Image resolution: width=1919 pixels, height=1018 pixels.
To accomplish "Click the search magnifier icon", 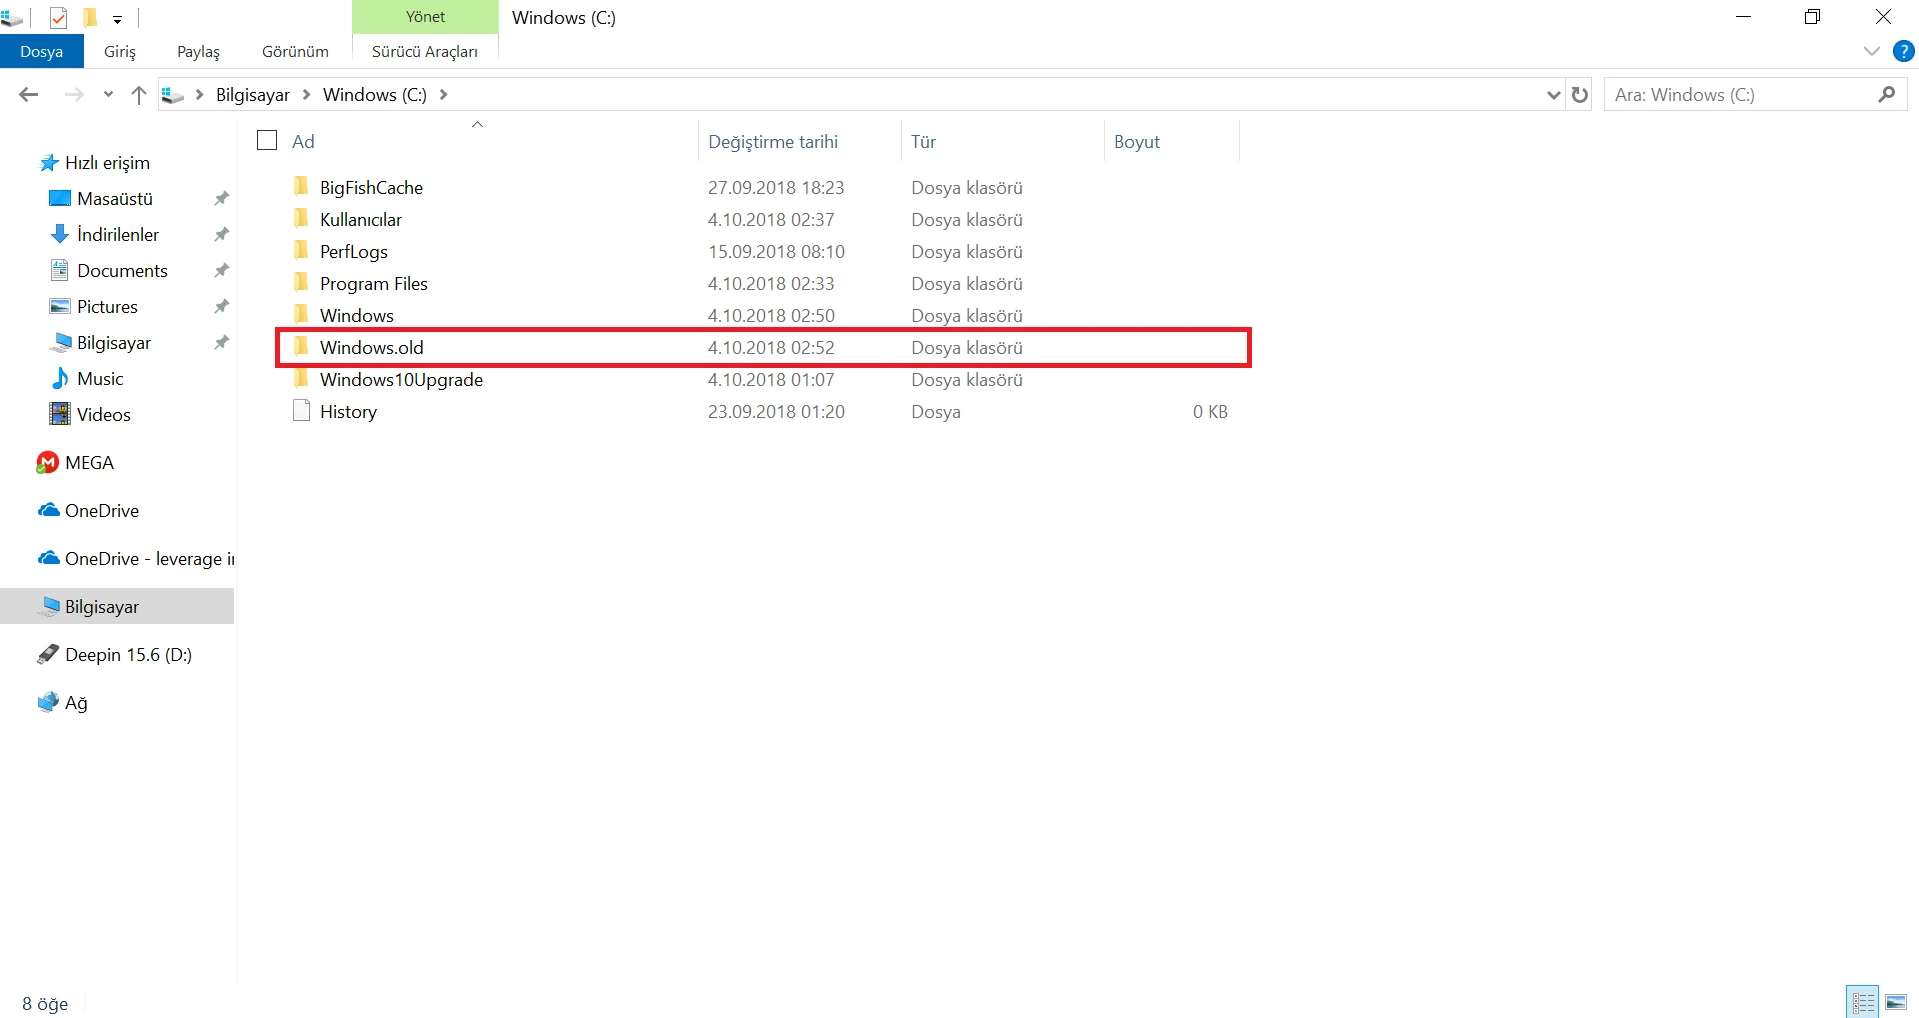I will point(1887,95).
